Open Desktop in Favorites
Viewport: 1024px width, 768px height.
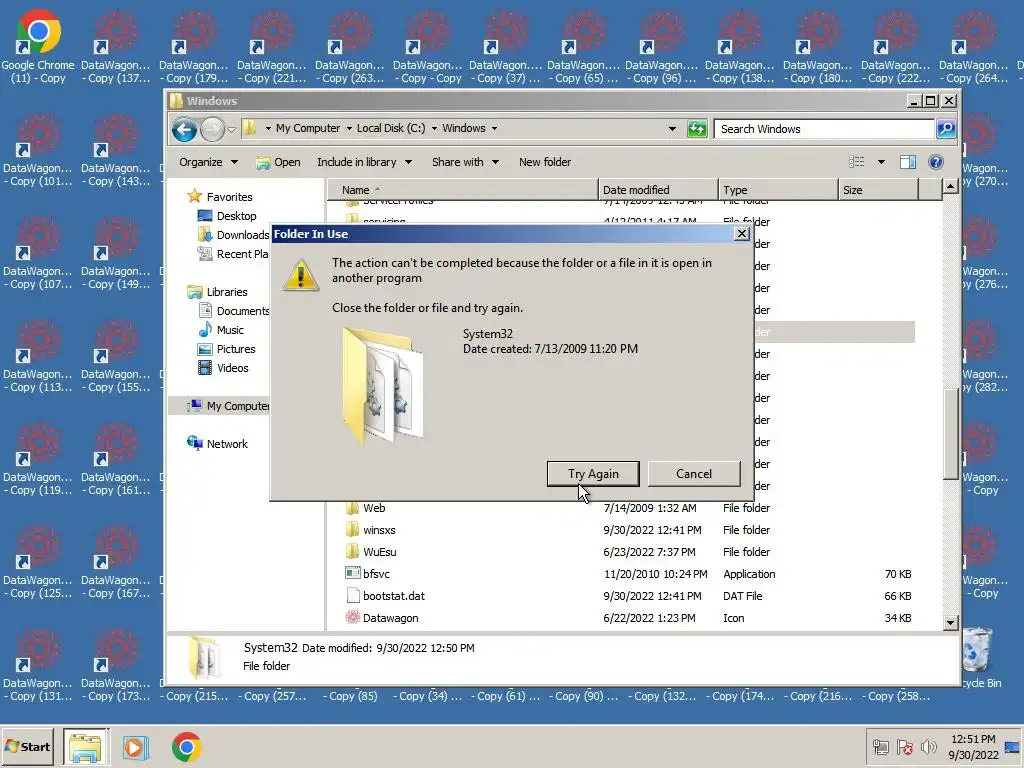pos(227,216)
